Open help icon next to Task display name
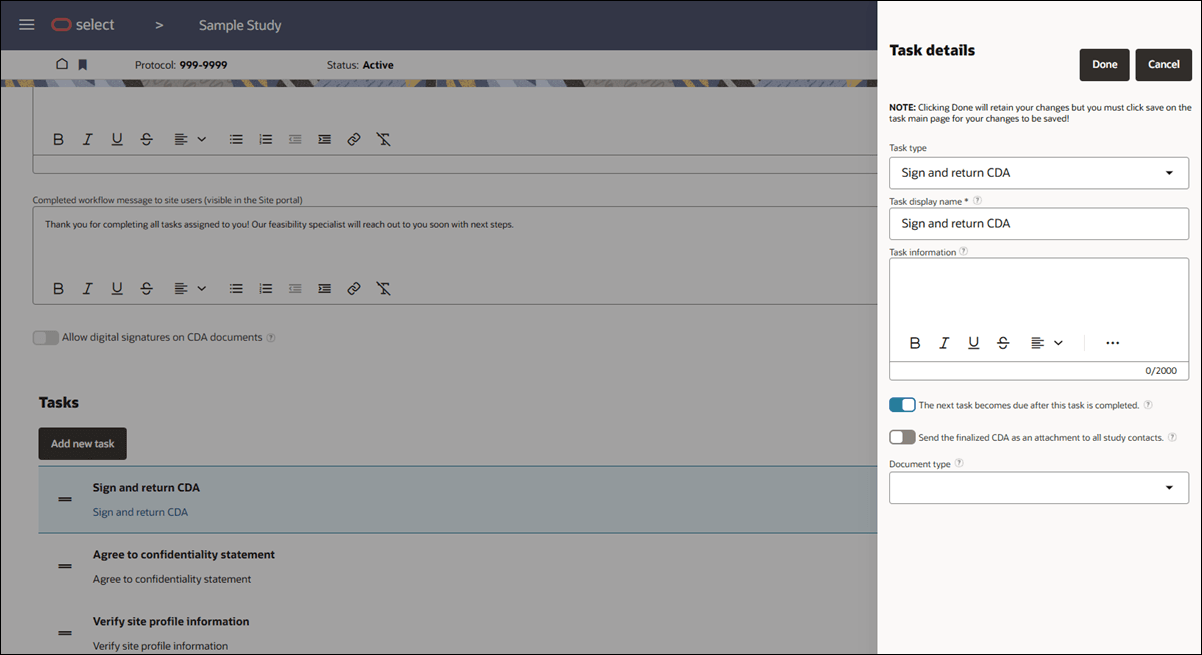This screenshot has height=655, width=1202. click(977, 201)
